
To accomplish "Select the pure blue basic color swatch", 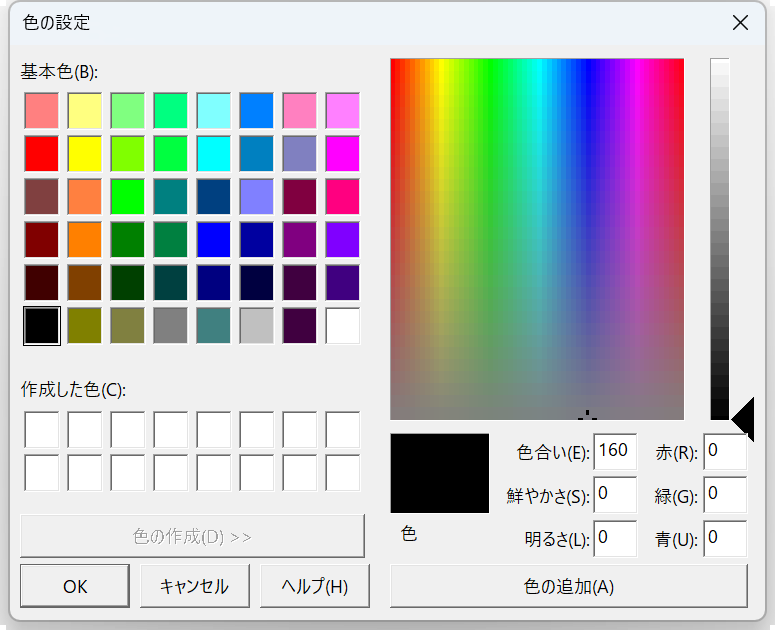I will point(214,240).
